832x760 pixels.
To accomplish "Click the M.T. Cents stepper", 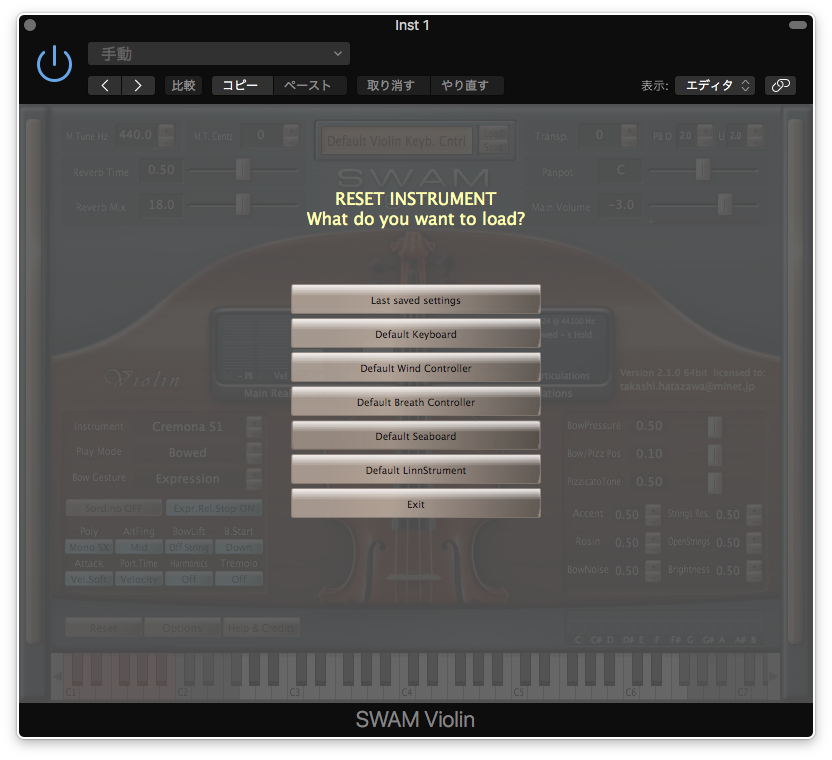I will pyautogui.click(x=291, y=135).
